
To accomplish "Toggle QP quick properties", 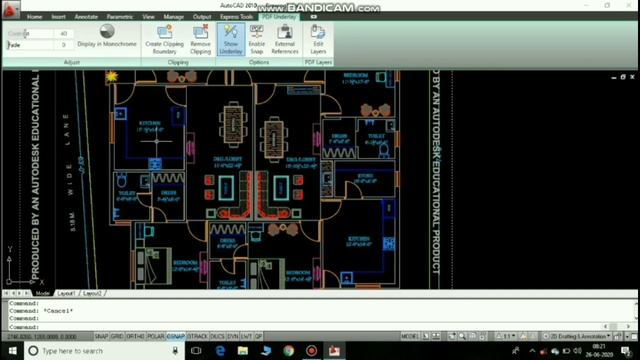I will (258, 336).
